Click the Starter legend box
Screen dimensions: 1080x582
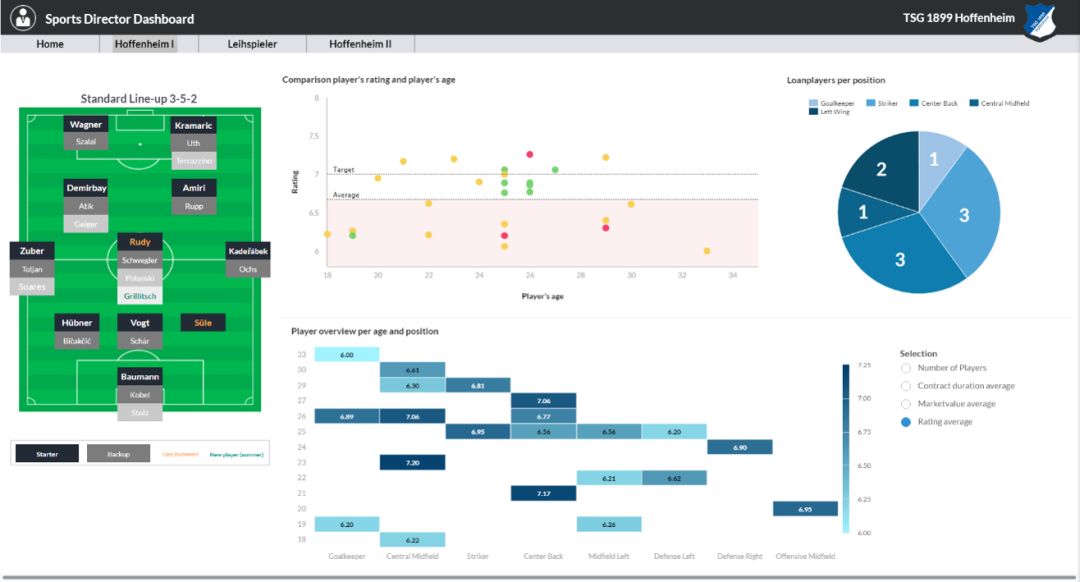coord(47,454)
